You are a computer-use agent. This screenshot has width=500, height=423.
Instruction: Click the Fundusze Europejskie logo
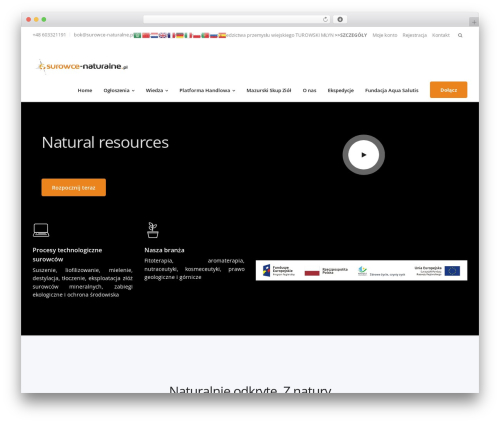[x=279, y=271]
